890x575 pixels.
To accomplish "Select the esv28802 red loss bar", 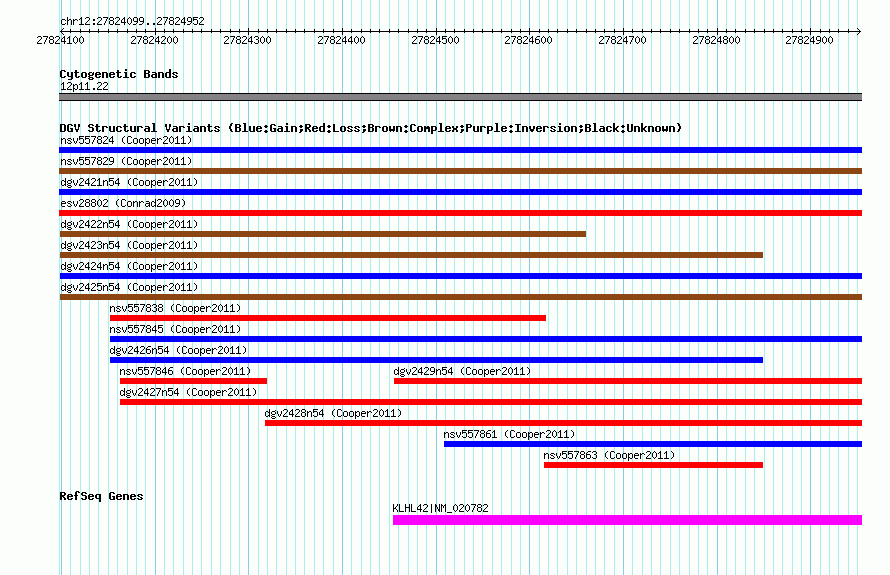I will coord(460,213).
